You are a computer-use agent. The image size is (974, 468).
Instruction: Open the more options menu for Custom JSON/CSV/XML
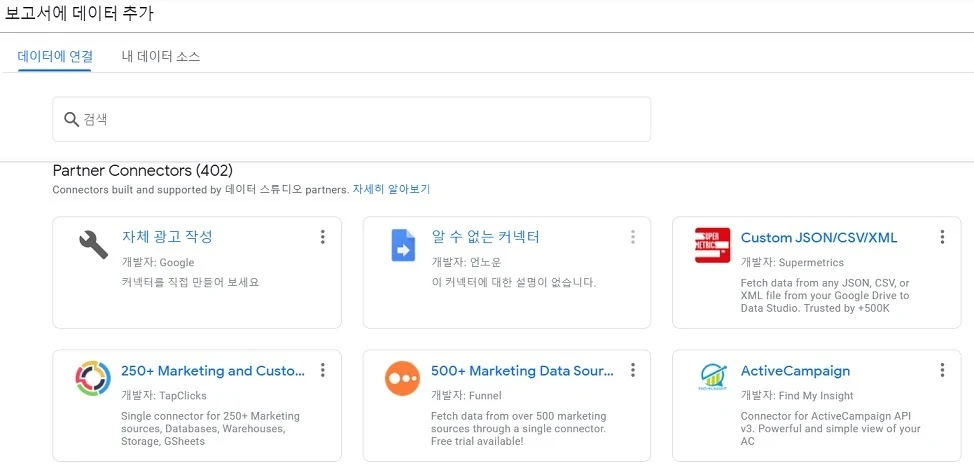tap(942, 237)
